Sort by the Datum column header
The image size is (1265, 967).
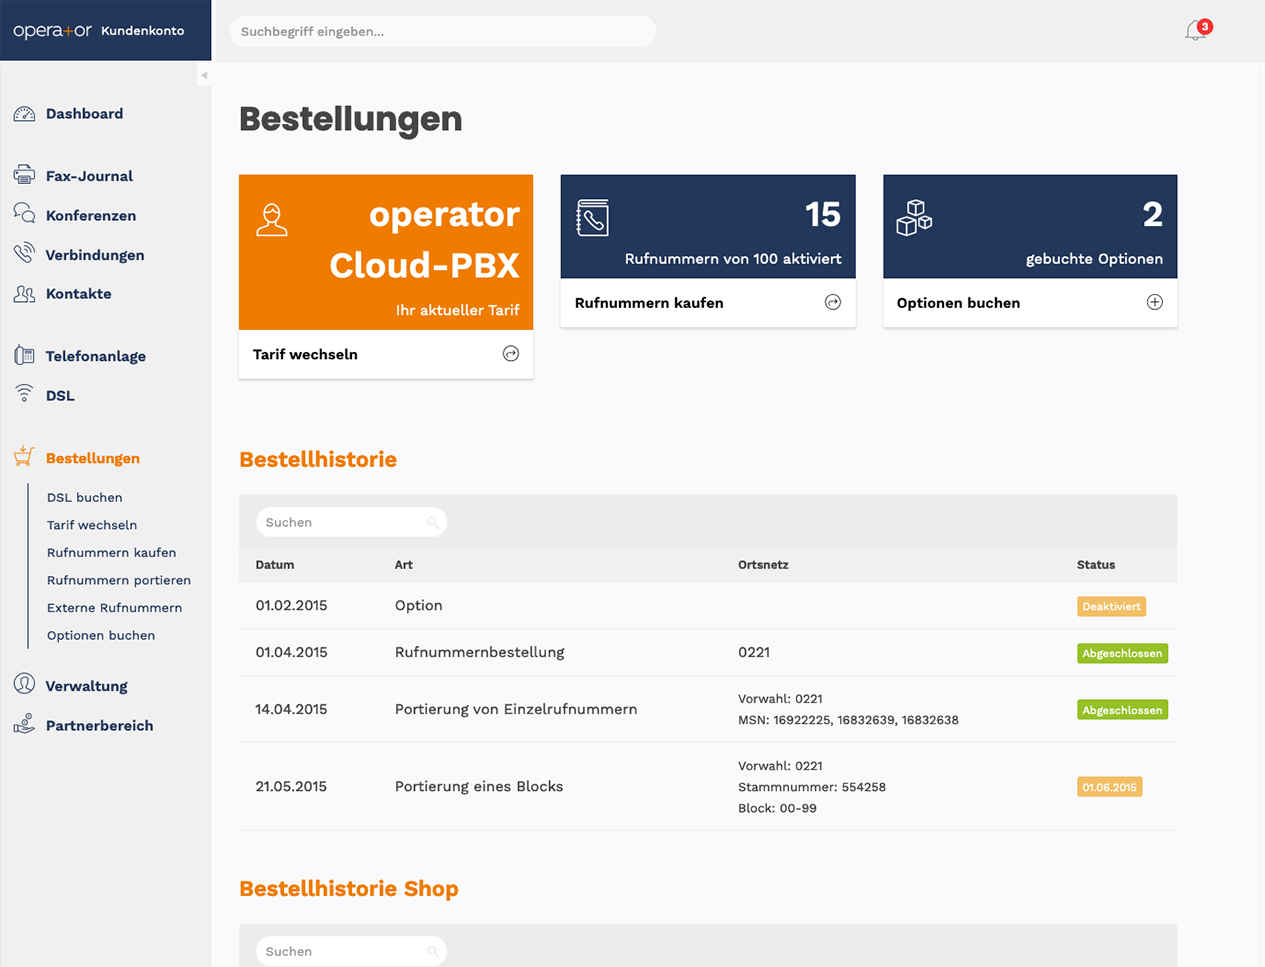point(275,565)
